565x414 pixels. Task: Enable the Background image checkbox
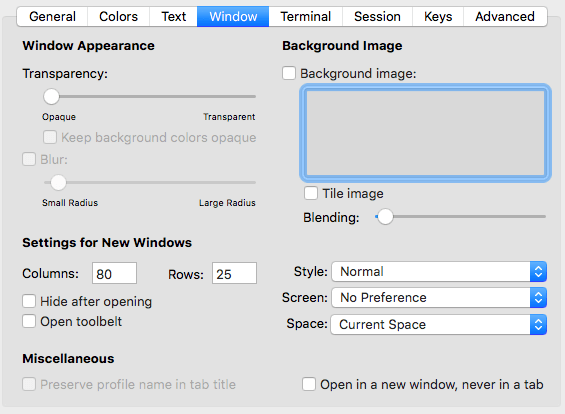click(x=289, y=73)
